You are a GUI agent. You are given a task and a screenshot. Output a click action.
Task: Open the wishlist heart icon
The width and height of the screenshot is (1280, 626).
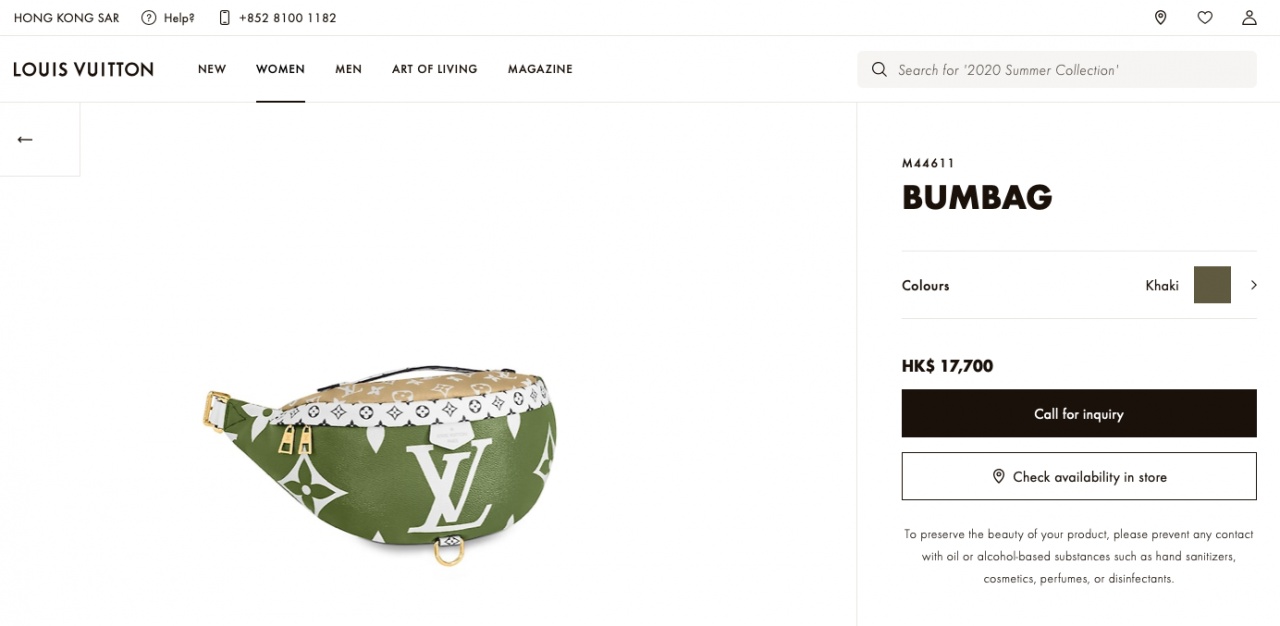1205,17
